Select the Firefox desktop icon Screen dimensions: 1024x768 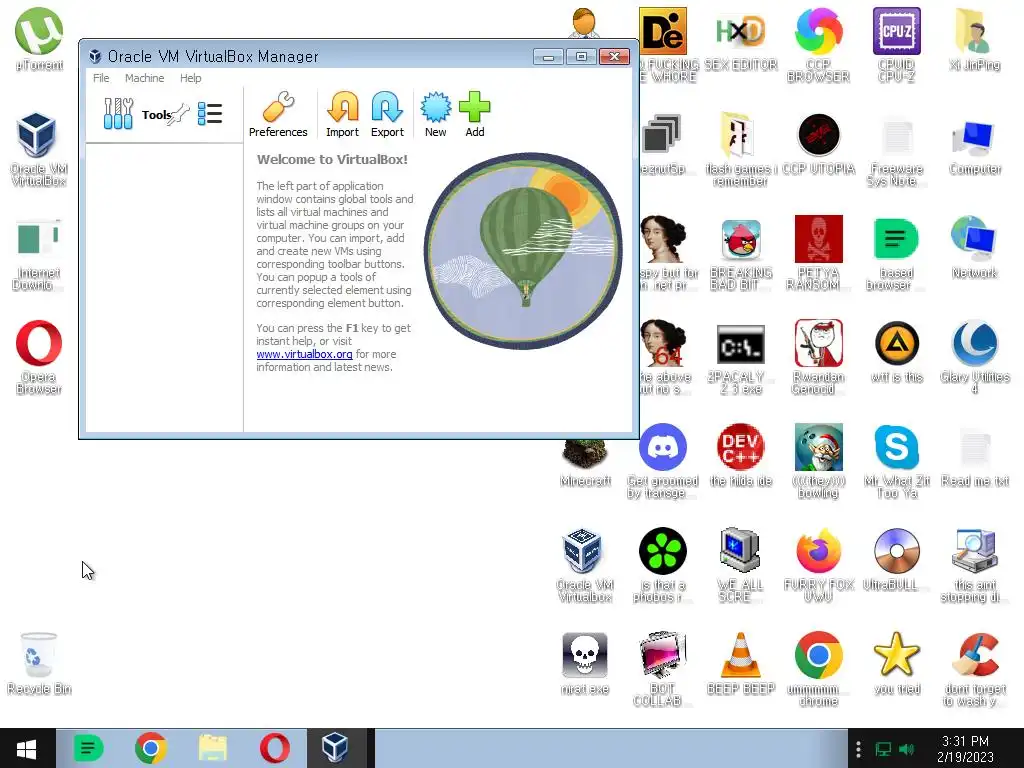(818, 565)
